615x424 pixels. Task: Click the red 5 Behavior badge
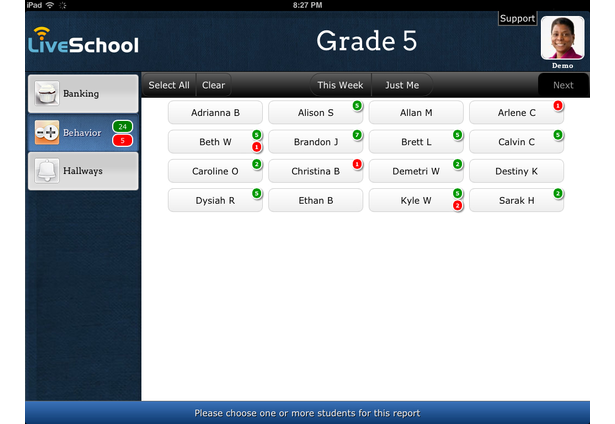(122, 140)
